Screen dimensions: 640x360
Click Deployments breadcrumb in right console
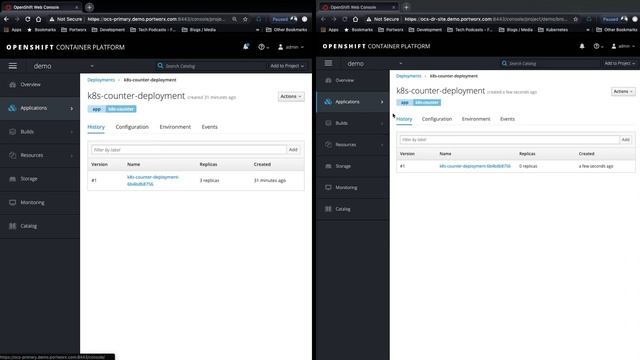(x=409, y=76)
